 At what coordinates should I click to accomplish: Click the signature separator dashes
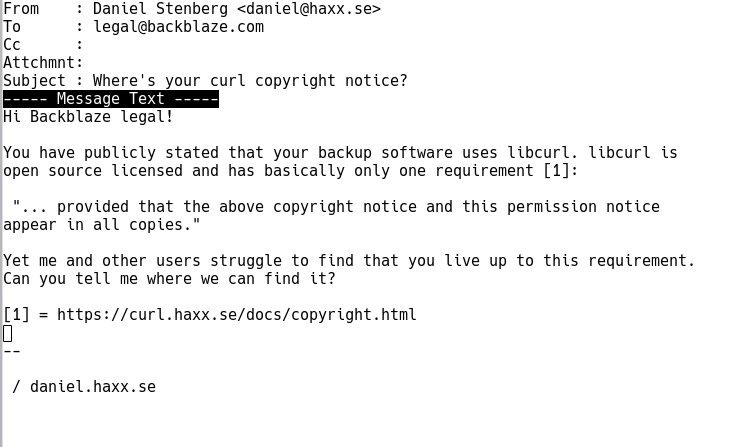point(12,351)
